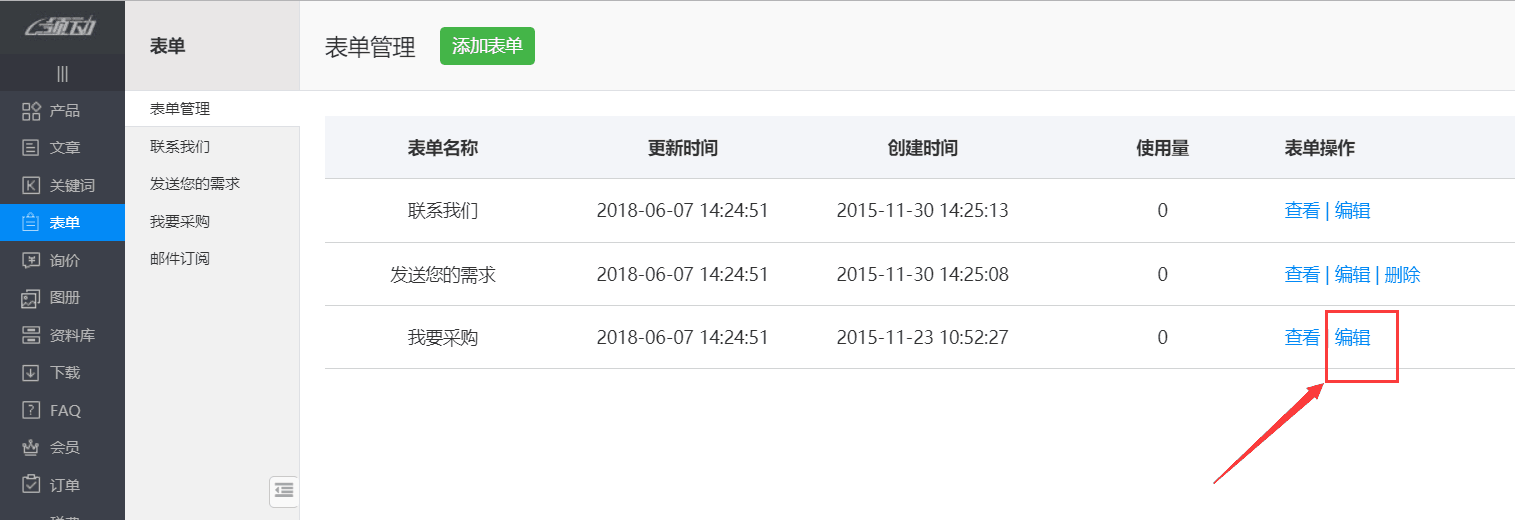The width and height of the screenshot is (1515, 520).
Task: Select the 关键词 (Keywords) sidebar icon
Action: (31, 186)
